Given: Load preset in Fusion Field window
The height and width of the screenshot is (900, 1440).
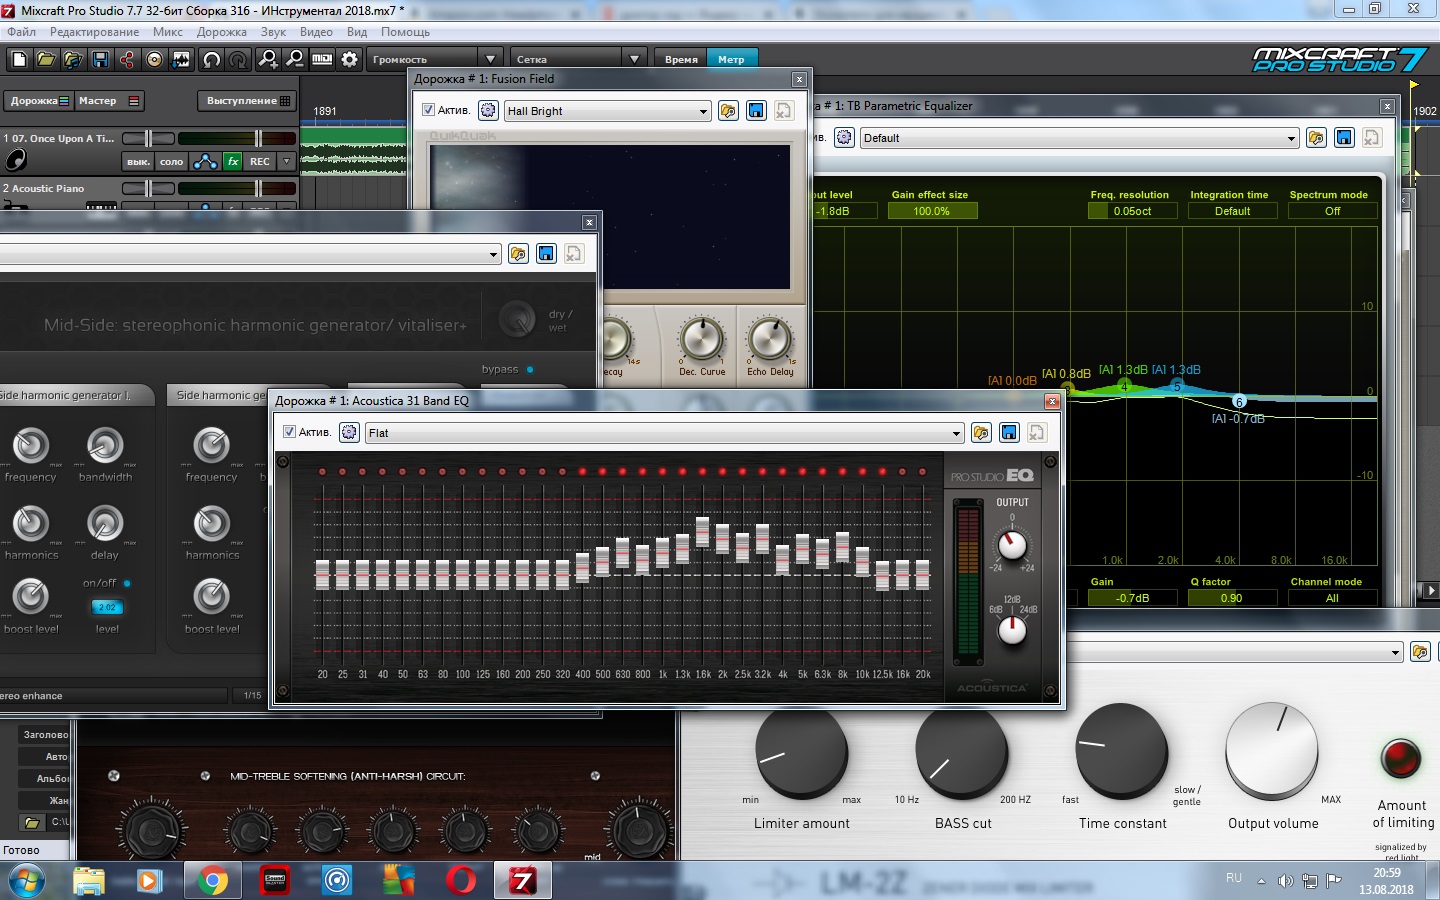Looking at the screenshot, I should pyautogui.click(x=728, y=111).
